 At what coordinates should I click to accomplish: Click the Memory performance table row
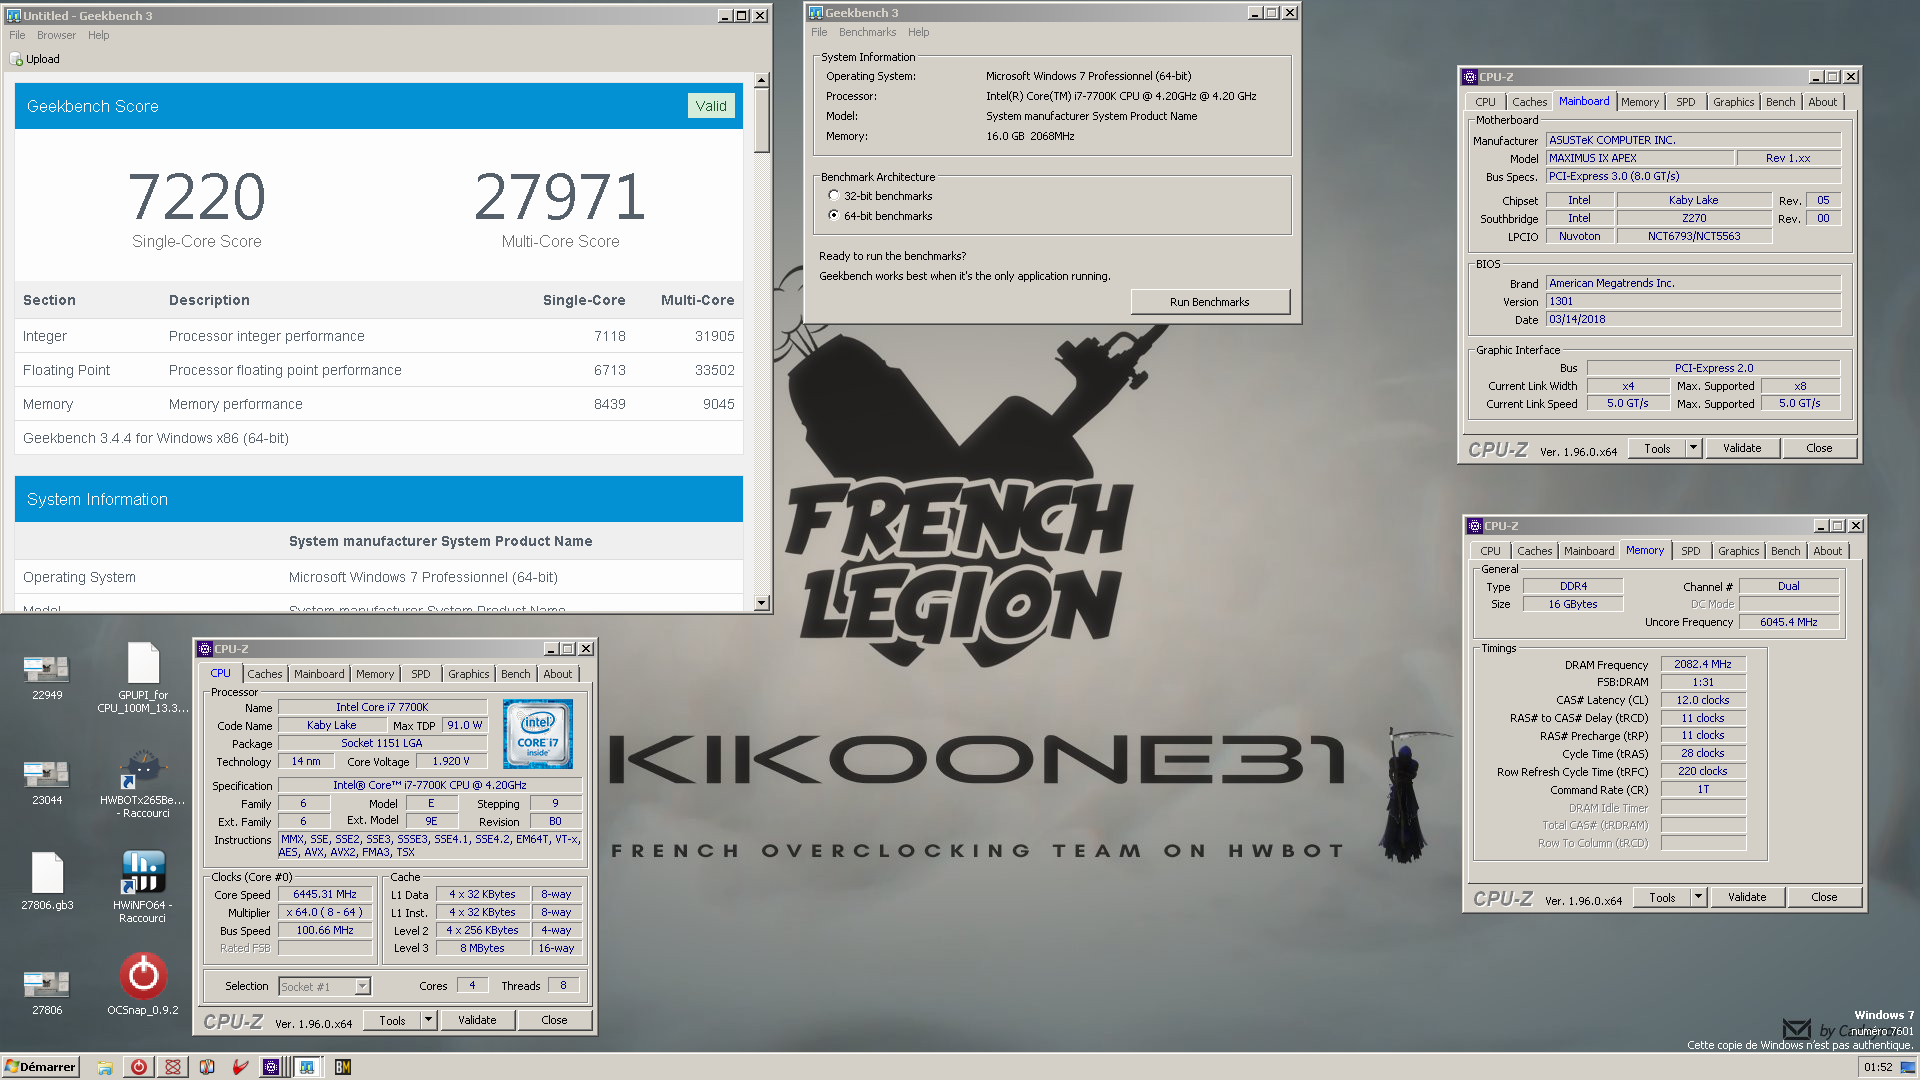coord(378,404)
